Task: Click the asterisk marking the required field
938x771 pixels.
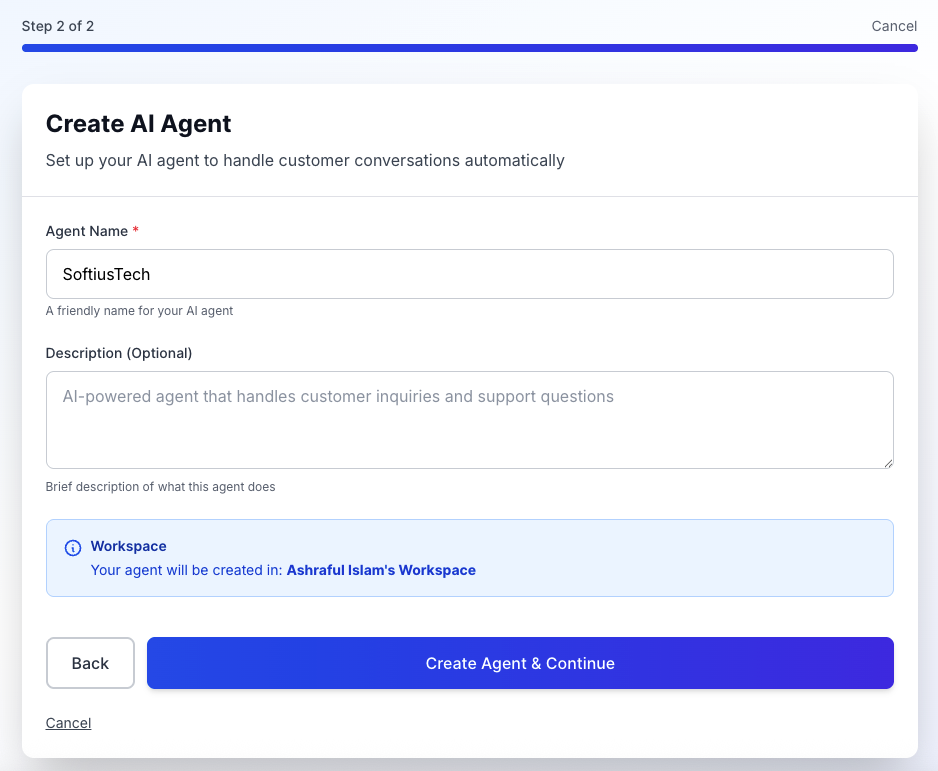Action: click(x=134, y=230)
